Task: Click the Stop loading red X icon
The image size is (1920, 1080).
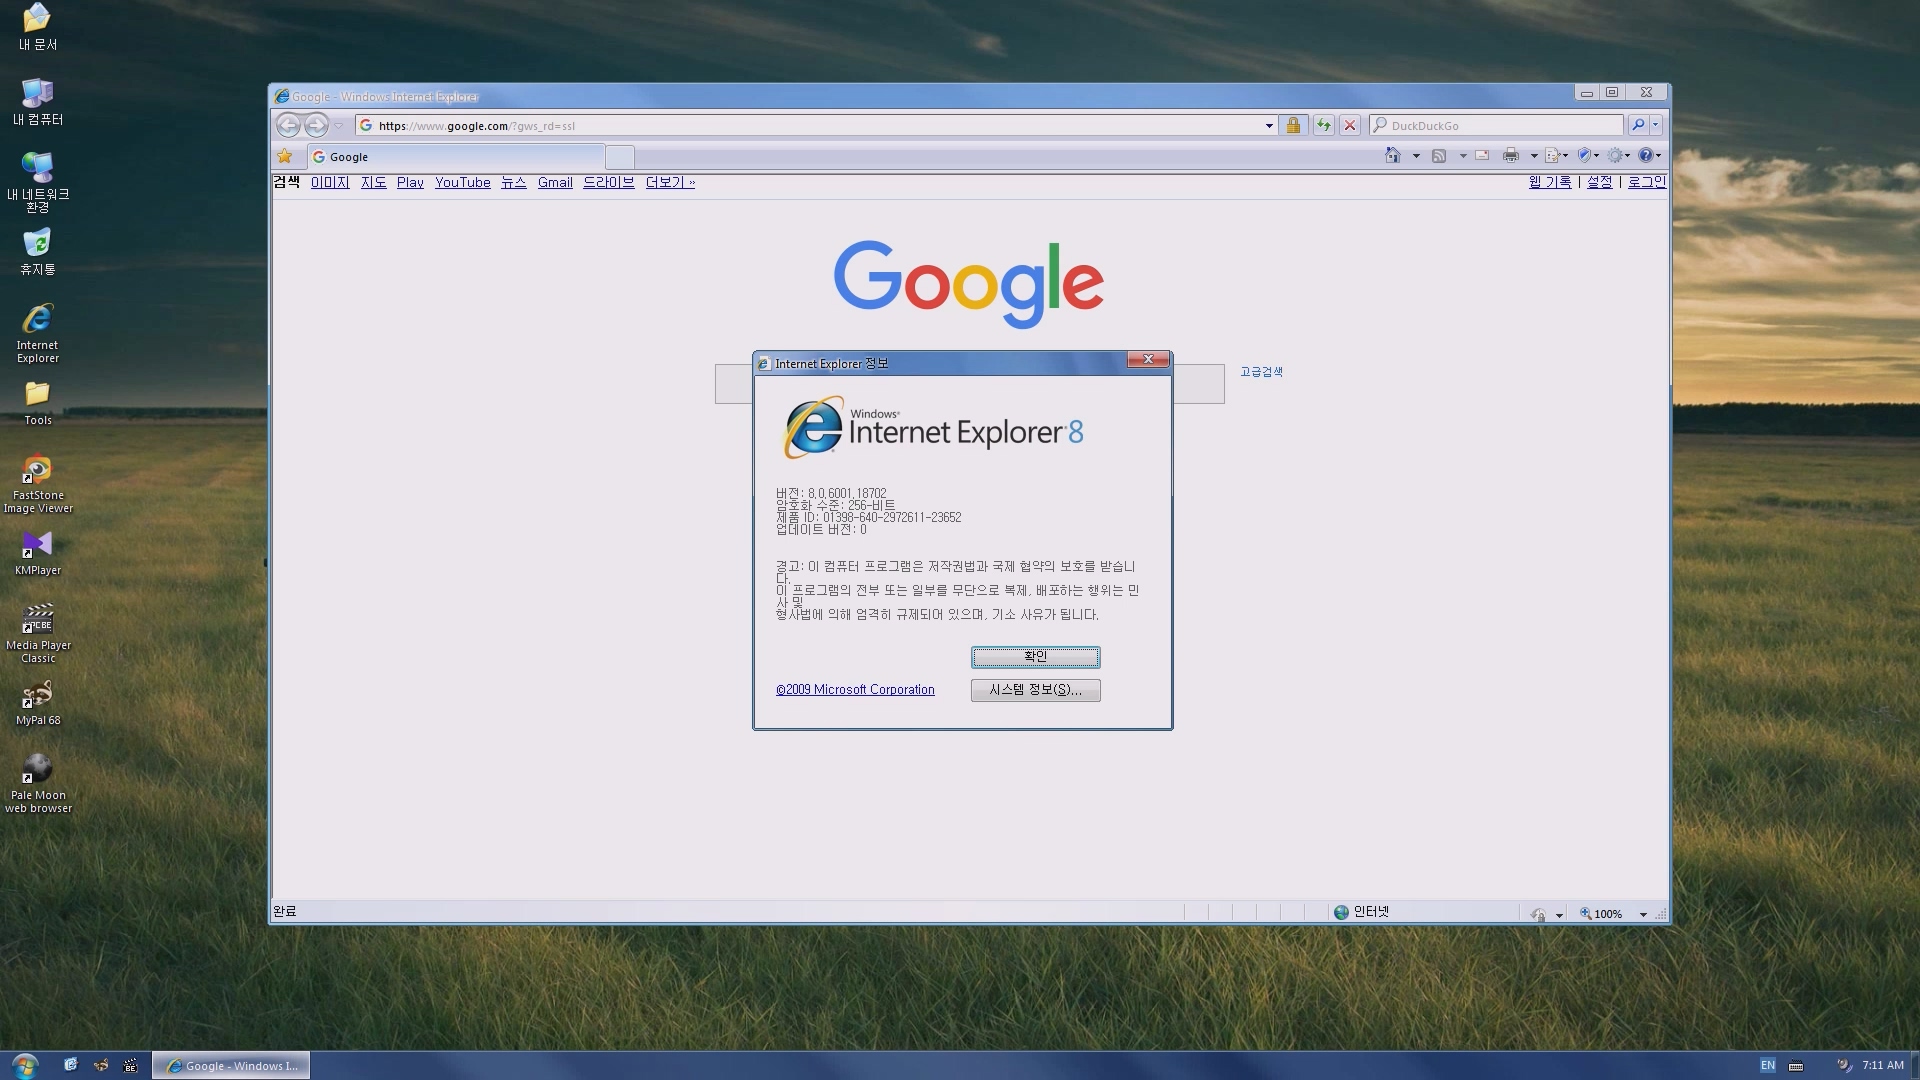Action: 1350,125
